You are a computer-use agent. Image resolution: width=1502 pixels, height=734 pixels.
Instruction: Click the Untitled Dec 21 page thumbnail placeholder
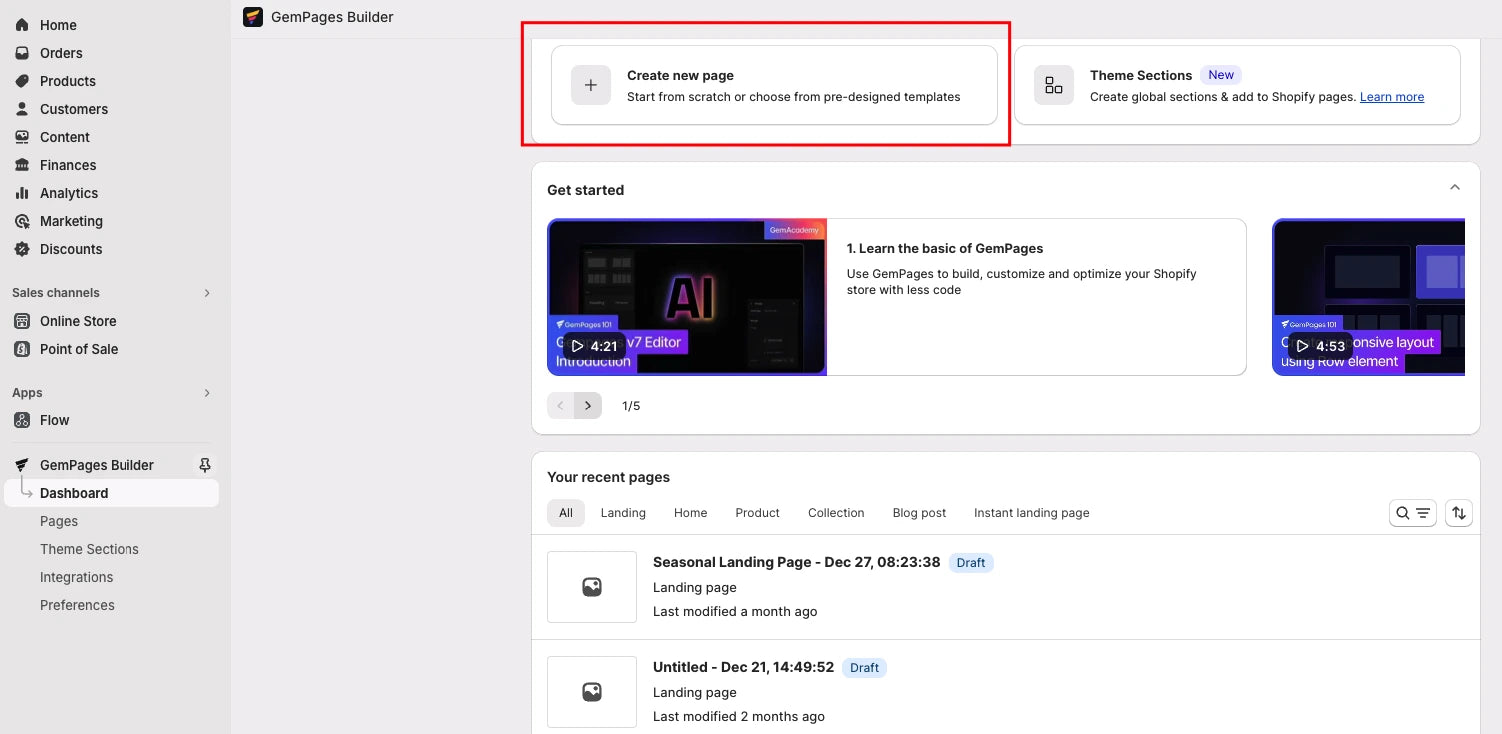click(592, 692)
